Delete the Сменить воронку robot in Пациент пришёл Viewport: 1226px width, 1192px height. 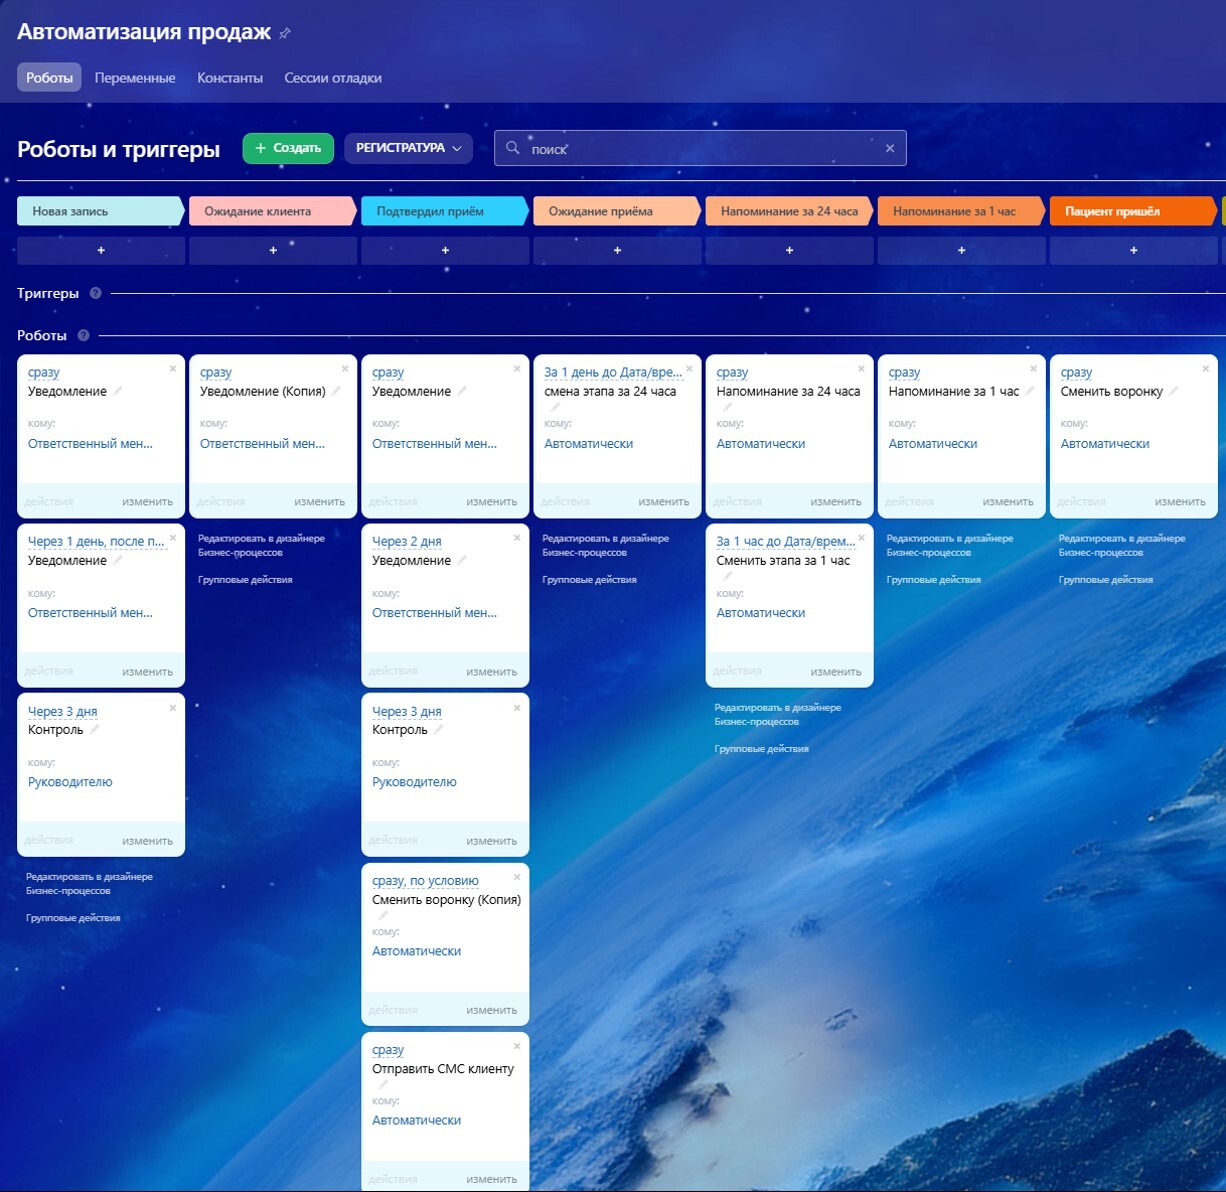[1205, 369]
